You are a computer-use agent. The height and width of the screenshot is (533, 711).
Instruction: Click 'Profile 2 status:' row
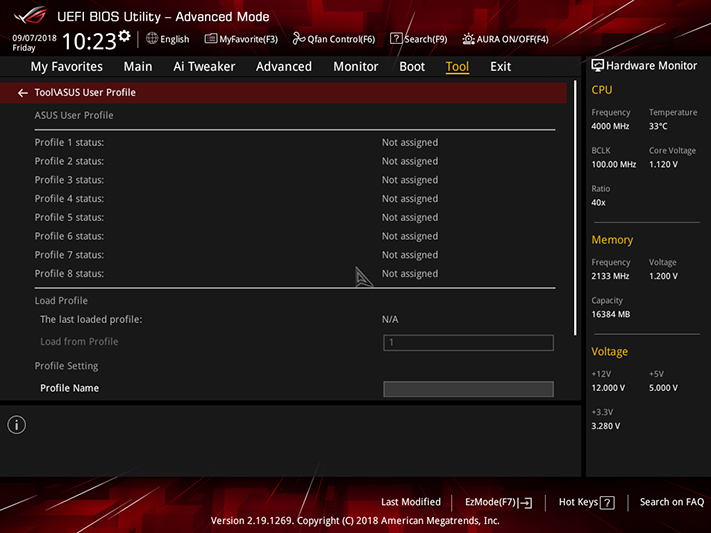click(295, 161)
